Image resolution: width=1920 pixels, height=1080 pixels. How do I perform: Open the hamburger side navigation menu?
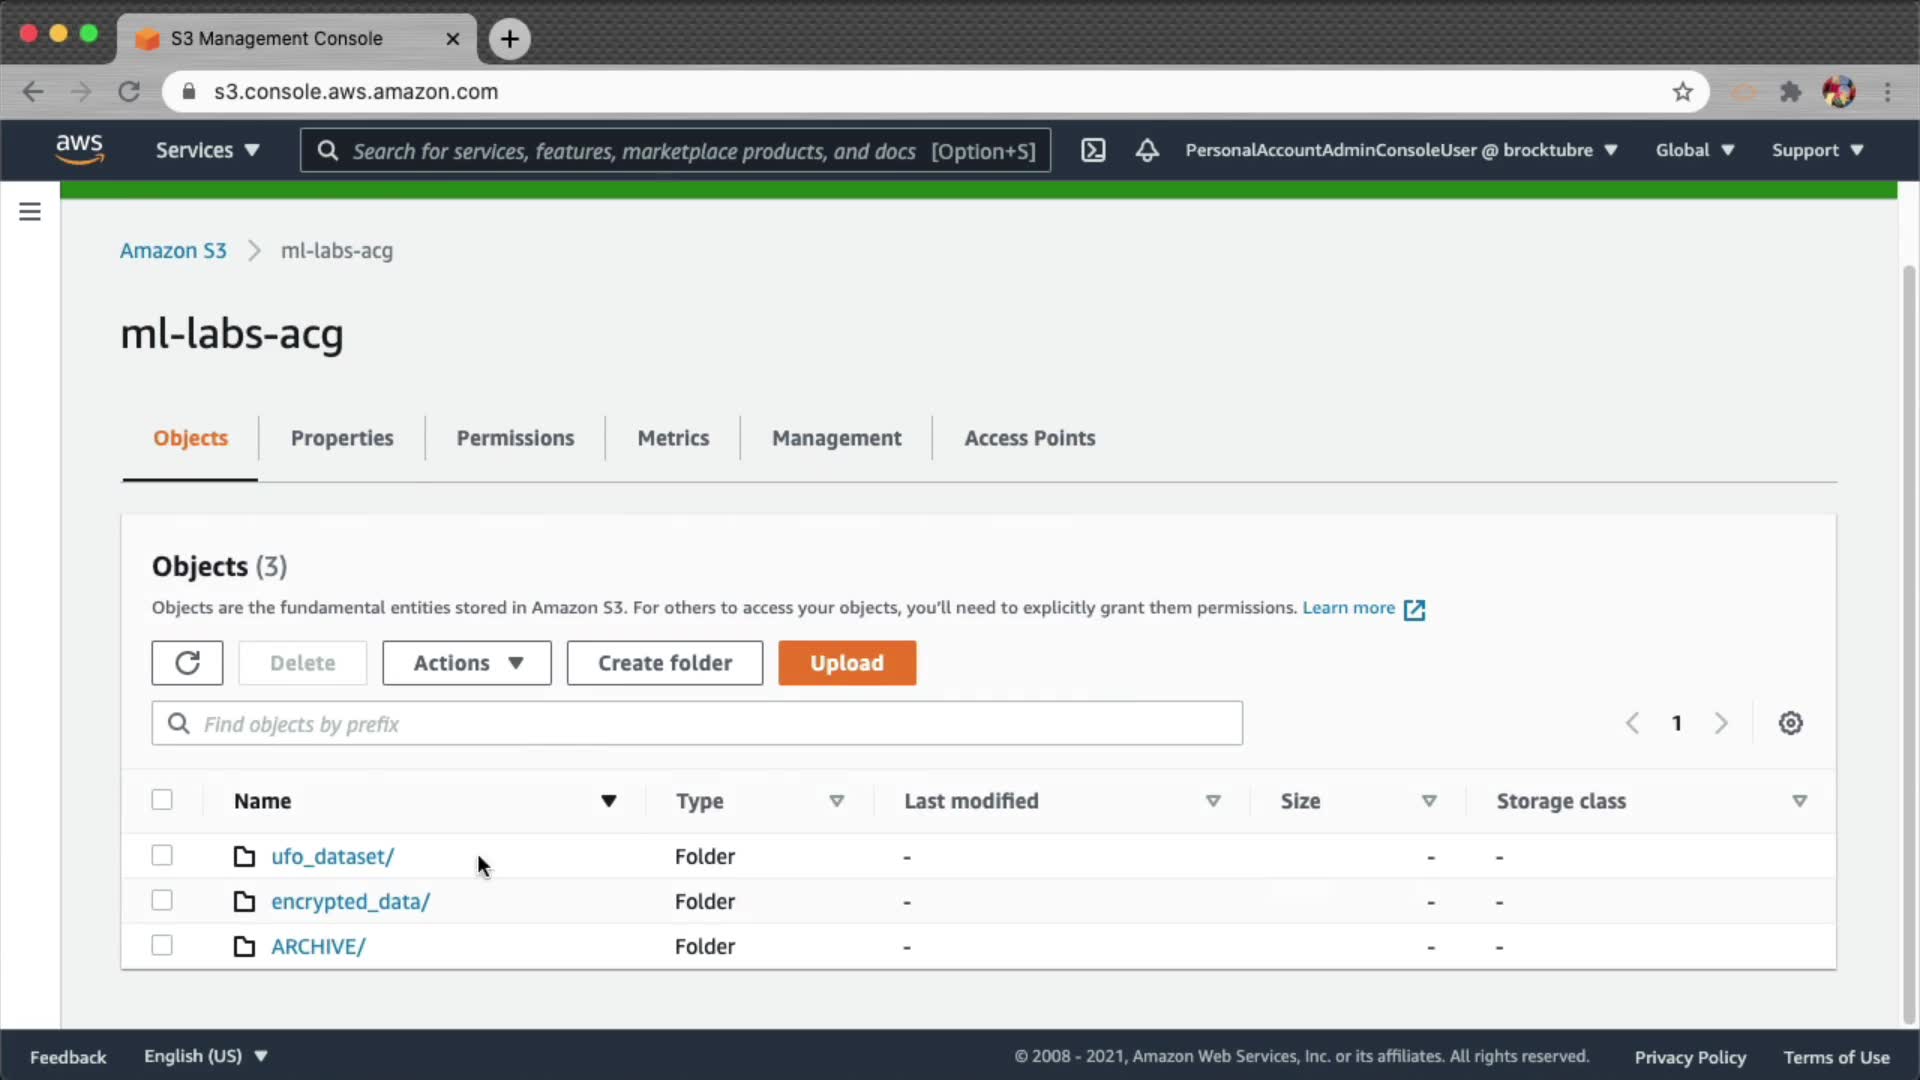pyautogui.click(x=30, y=212)
